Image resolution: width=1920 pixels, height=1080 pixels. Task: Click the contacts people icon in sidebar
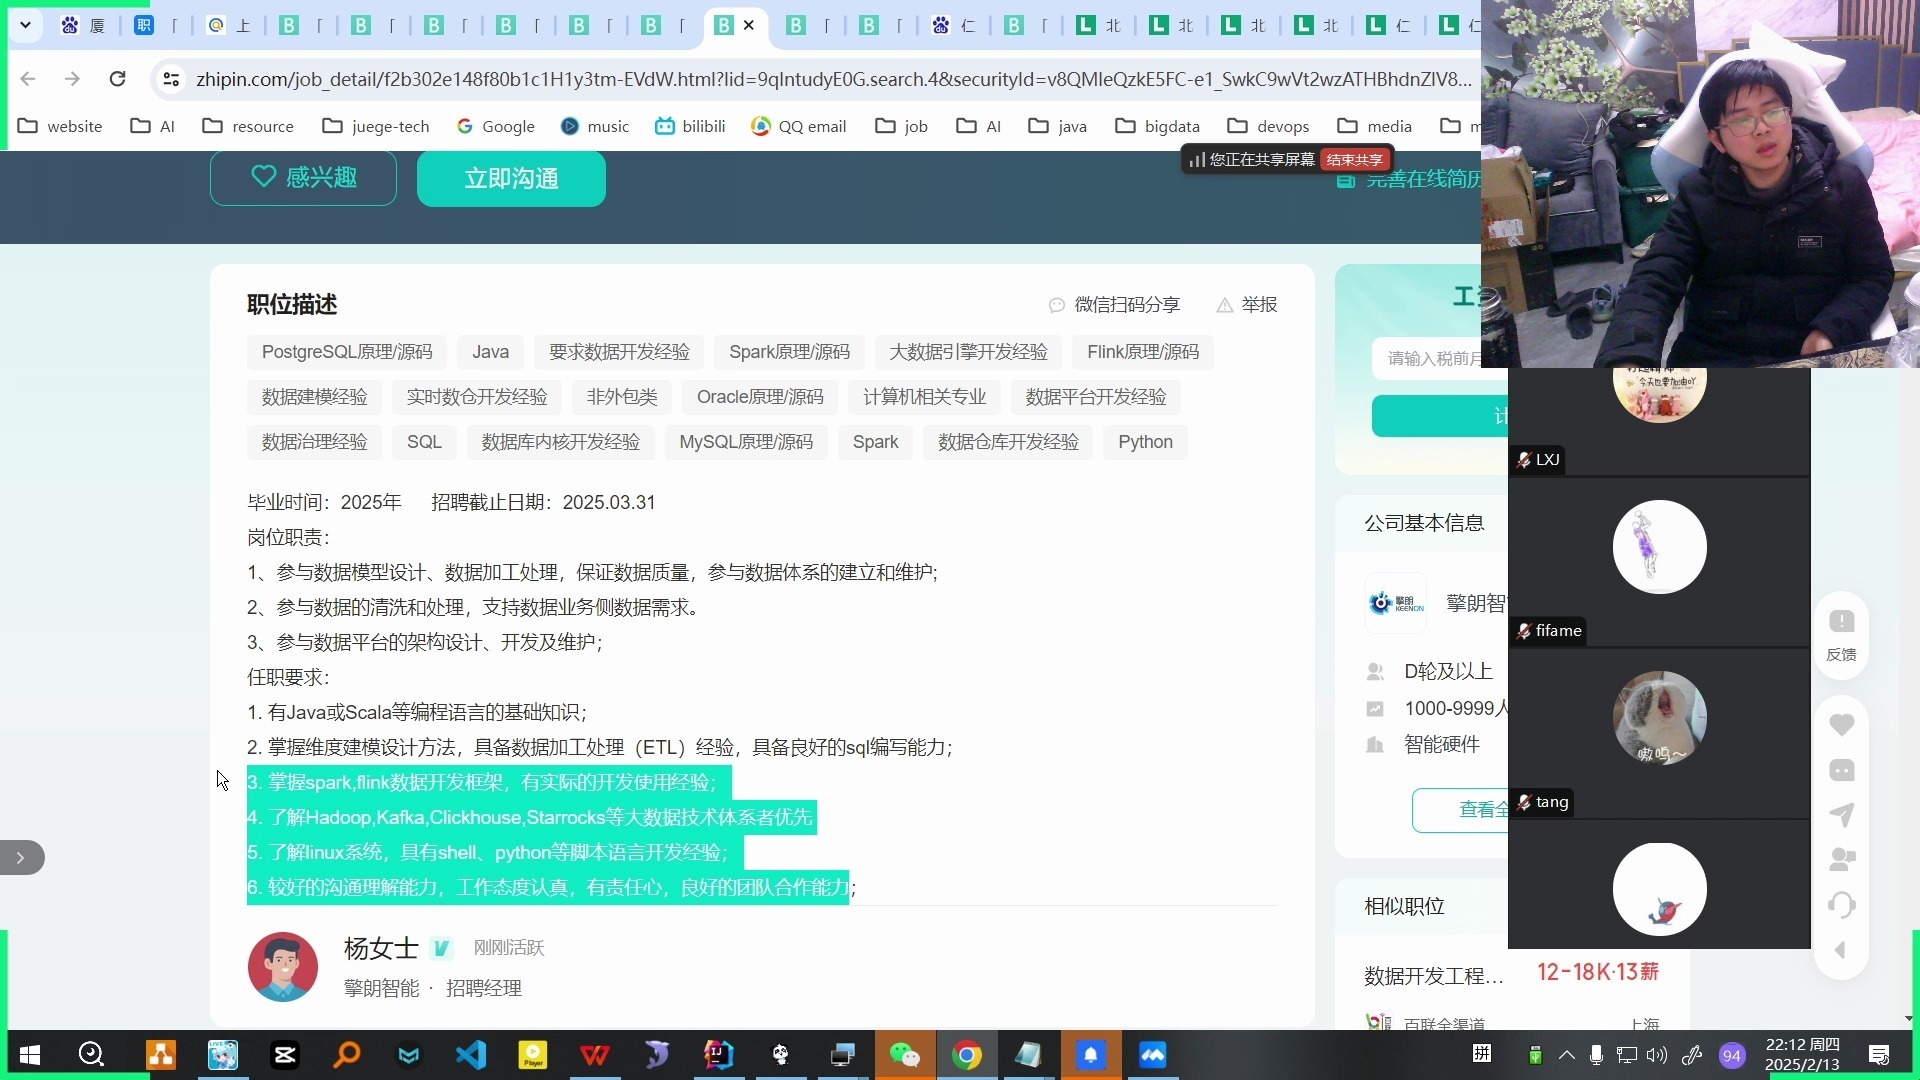(1842, 859)
